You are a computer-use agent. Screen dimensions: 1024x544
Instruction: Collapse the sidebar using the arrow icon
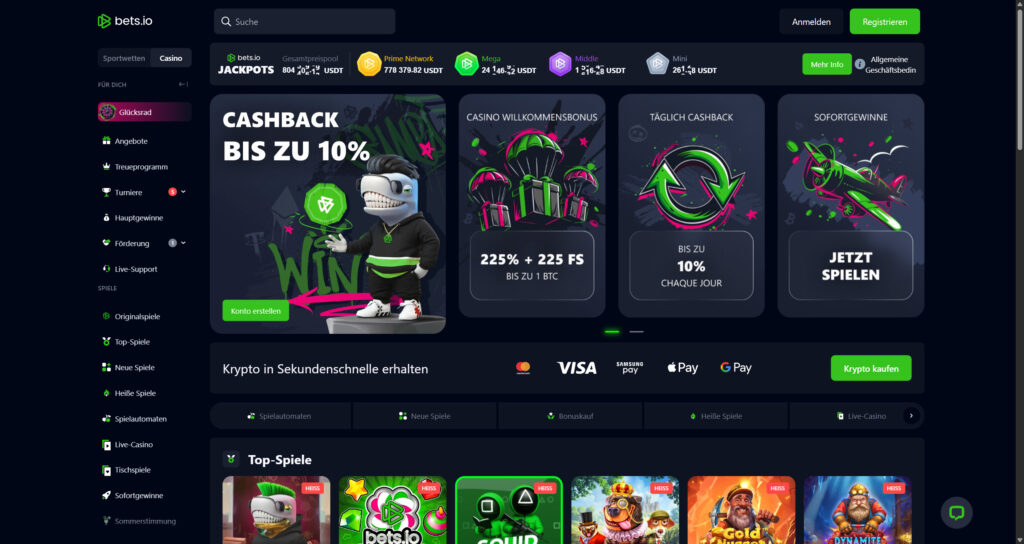click(184, 84)
